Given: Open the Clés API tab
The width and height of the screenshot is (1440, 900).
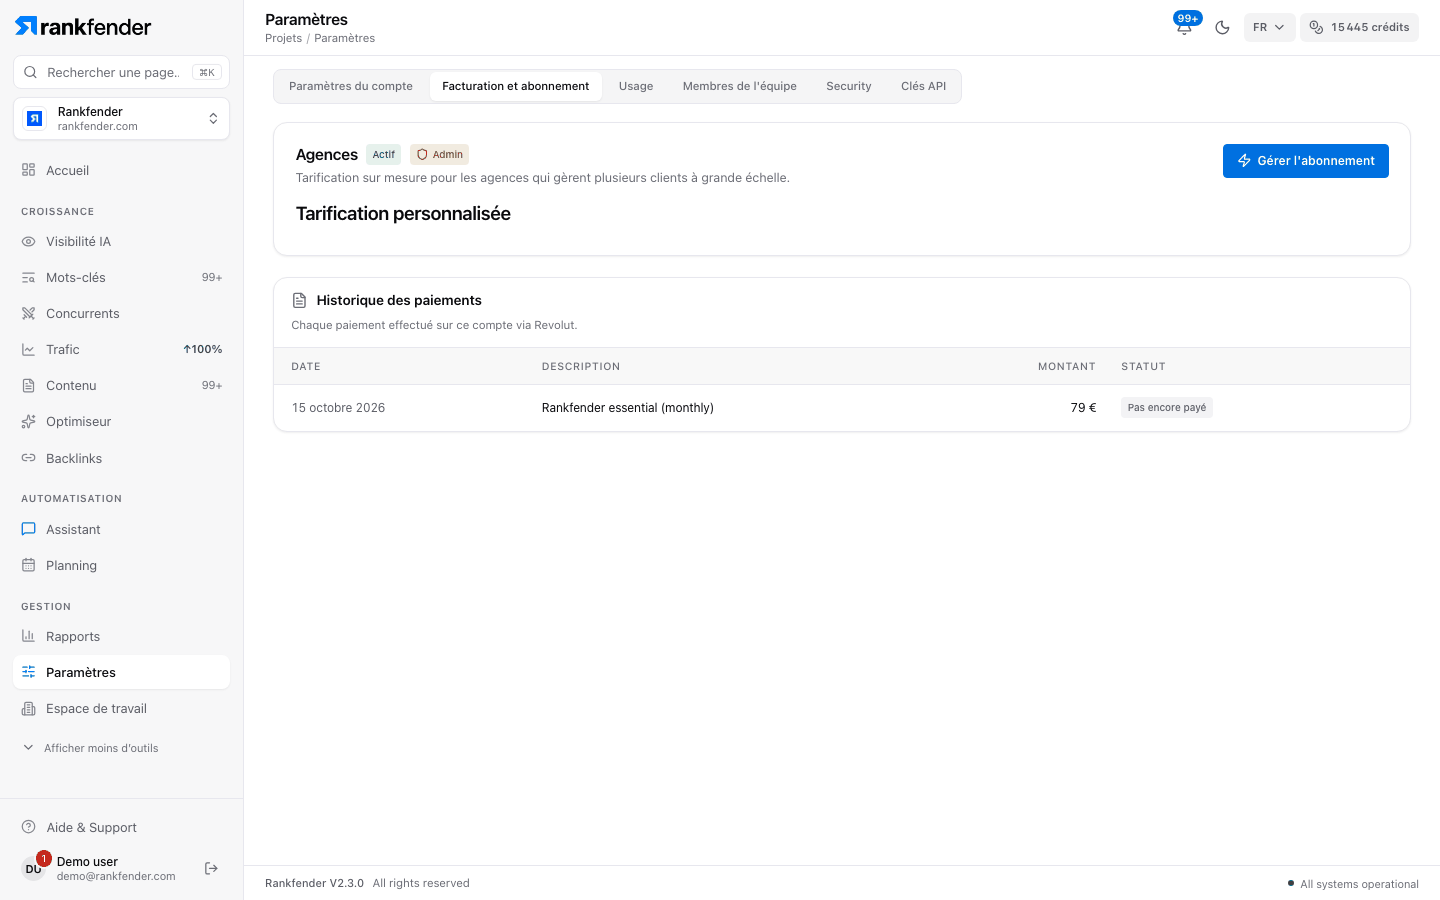Looking at the screenshot, I should pos(923,86).
